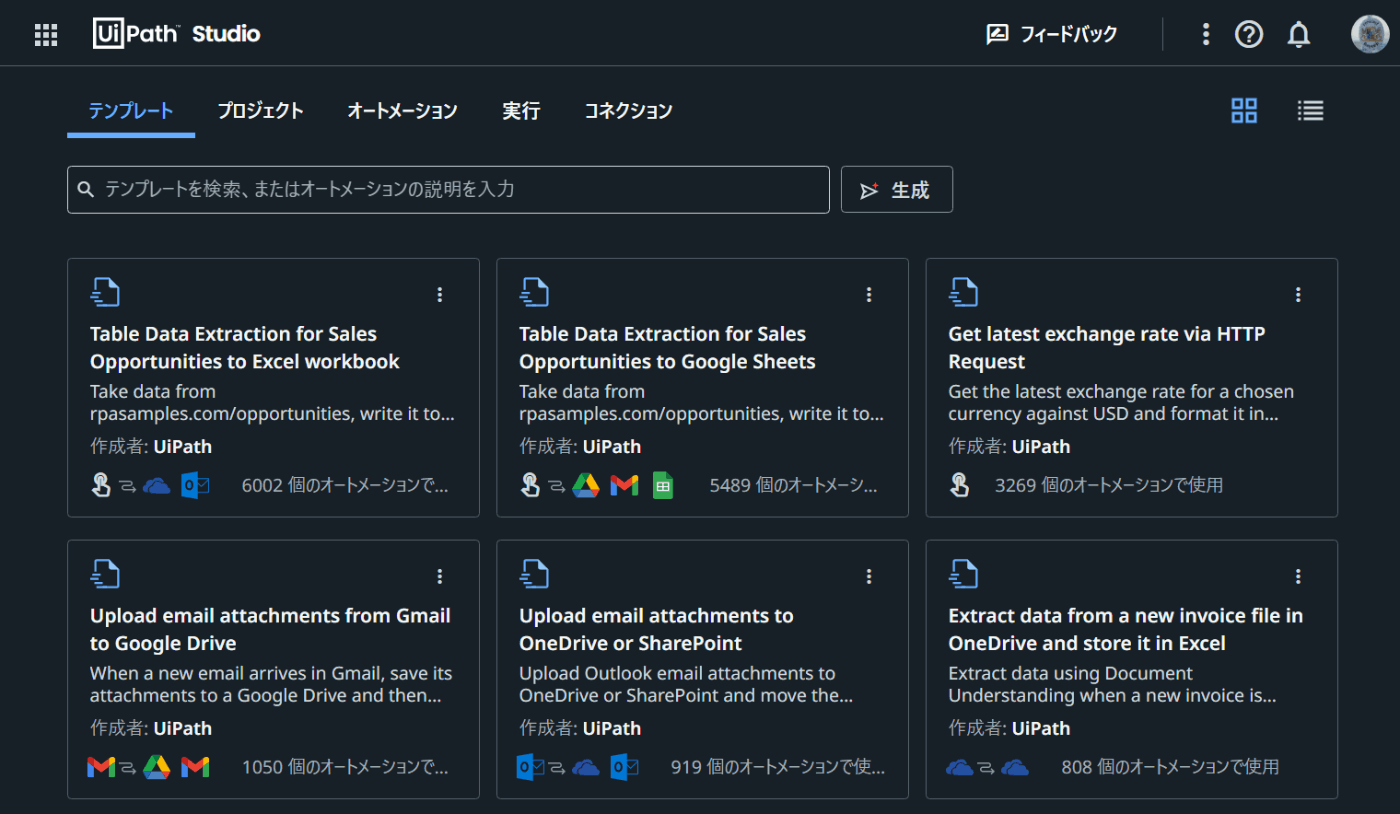Click description 'Get the latest exchange rate for'
The height and width of the screenshot is (814, 1400).
(1121, 403)
